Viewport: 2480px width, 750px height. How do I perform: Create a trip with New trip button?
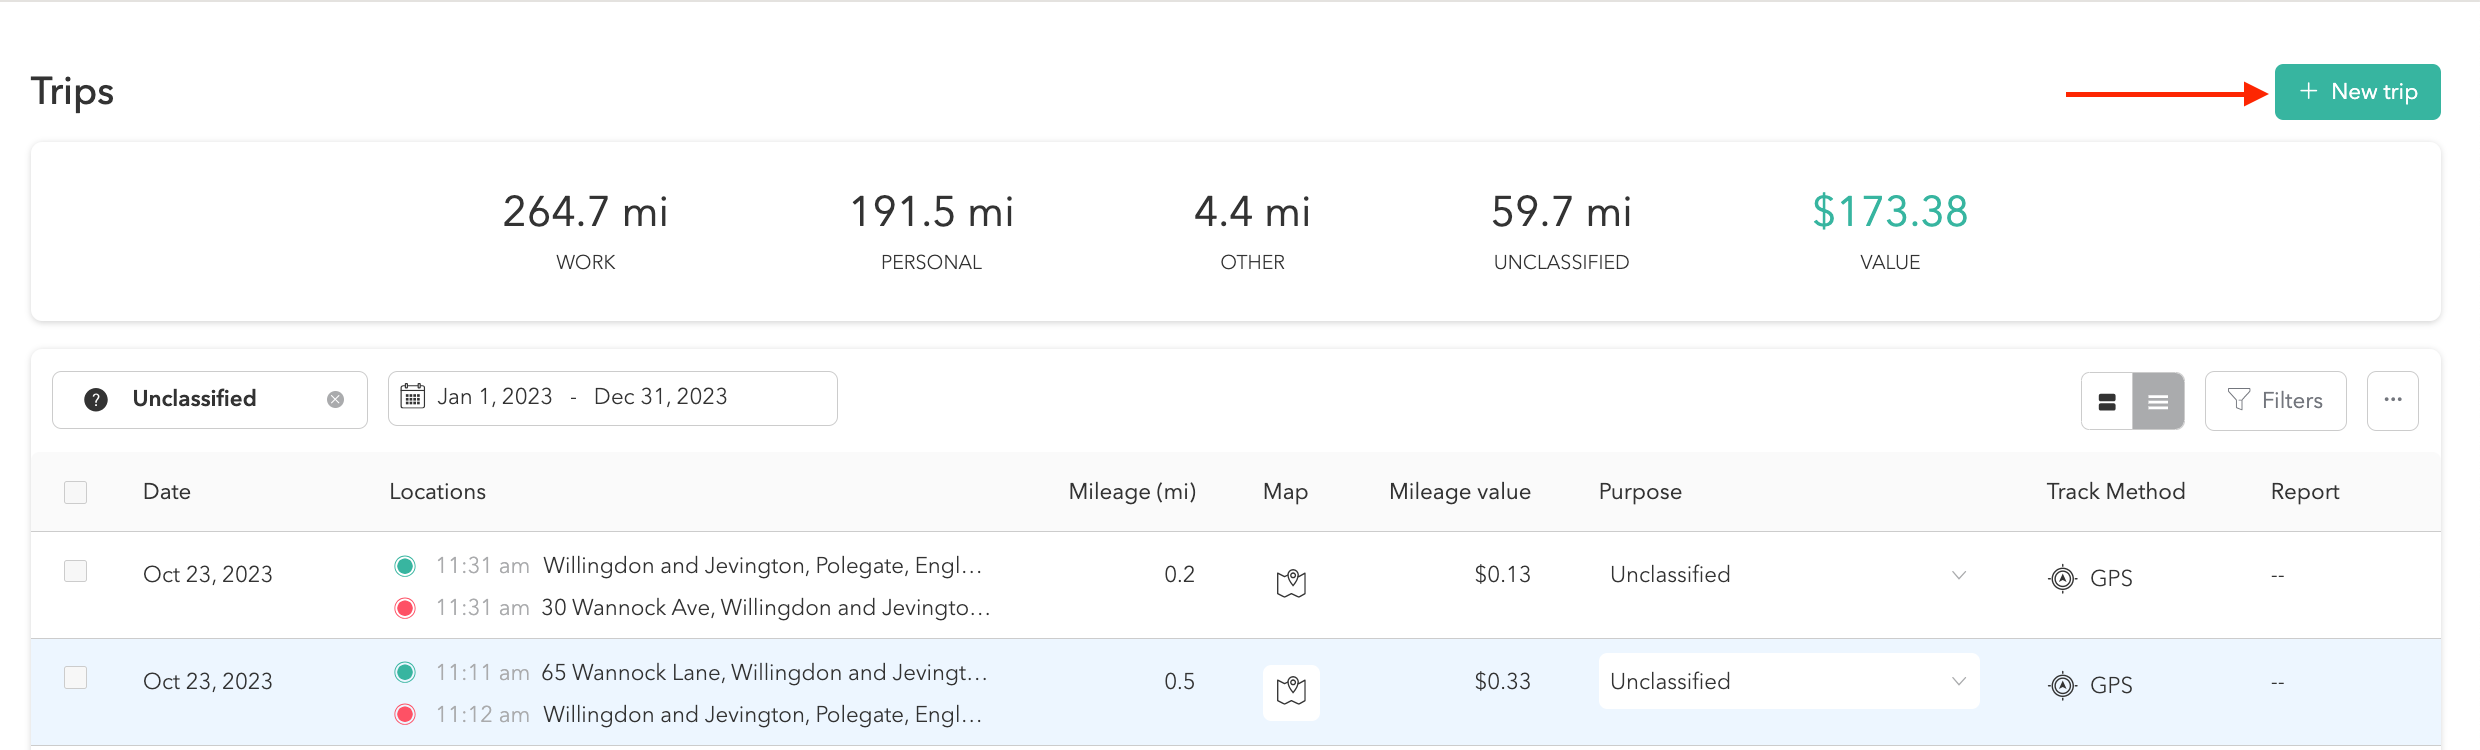(x=2357, y=92)
